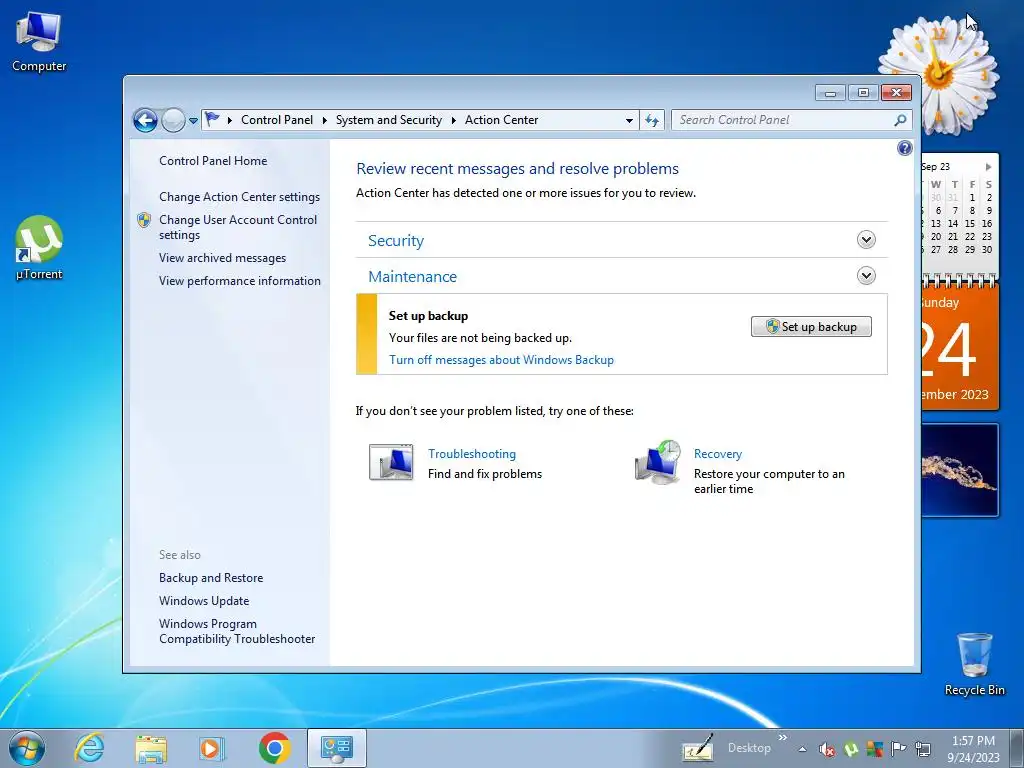
Task: Click the network tray icon
Action: [x=923, y=750]
